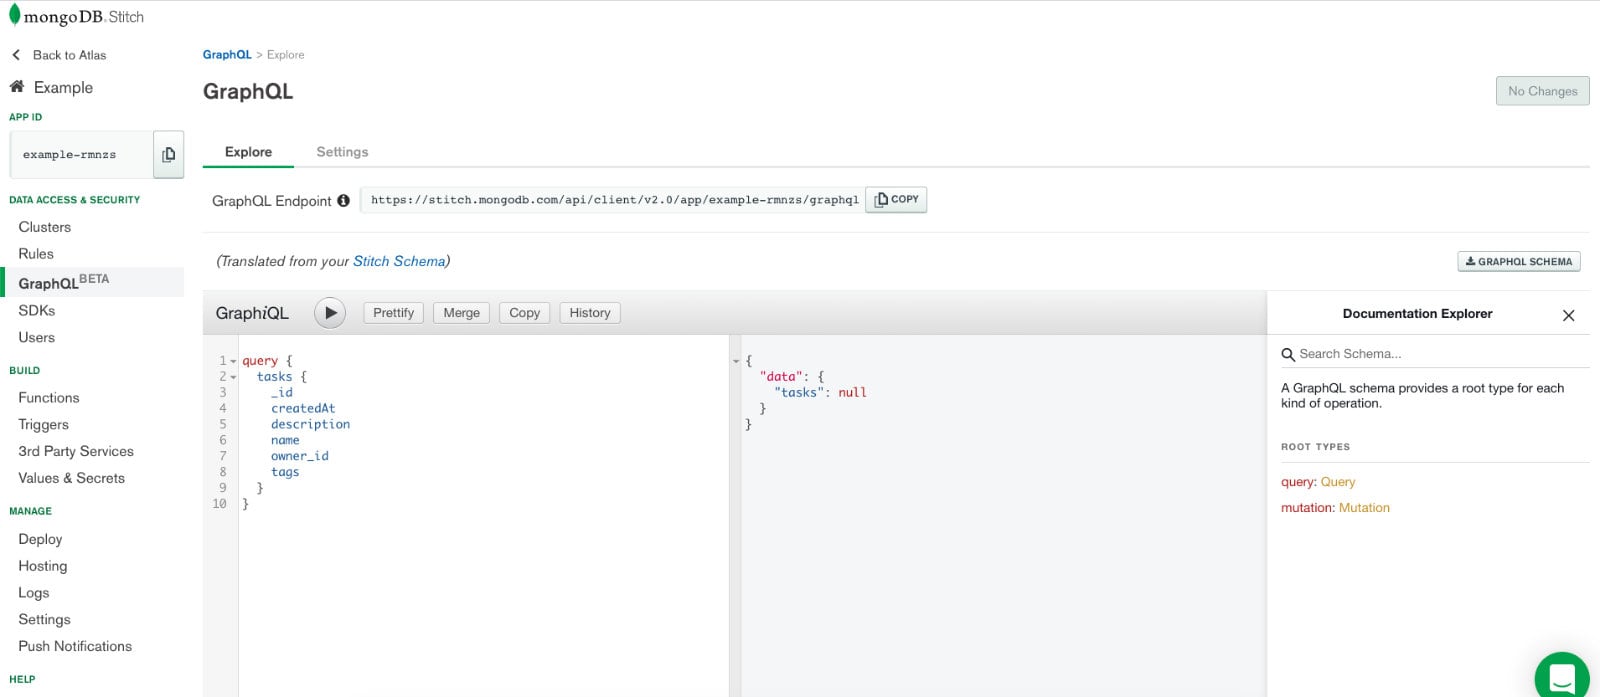
Task: Copy the GraphQL endpoint URL
Action: (x=897, y=200)
